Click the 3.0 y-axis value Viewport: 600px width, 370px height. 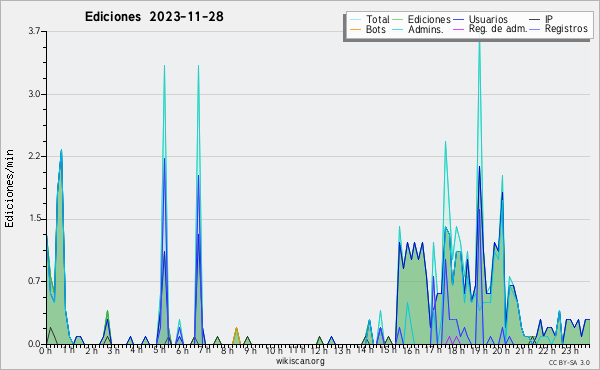34,94
